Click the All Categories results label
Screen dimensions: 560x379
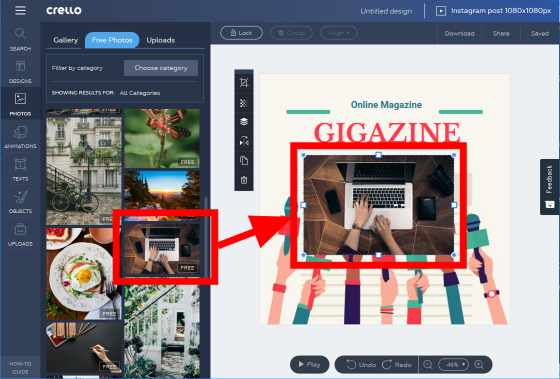tap(140, 93)
